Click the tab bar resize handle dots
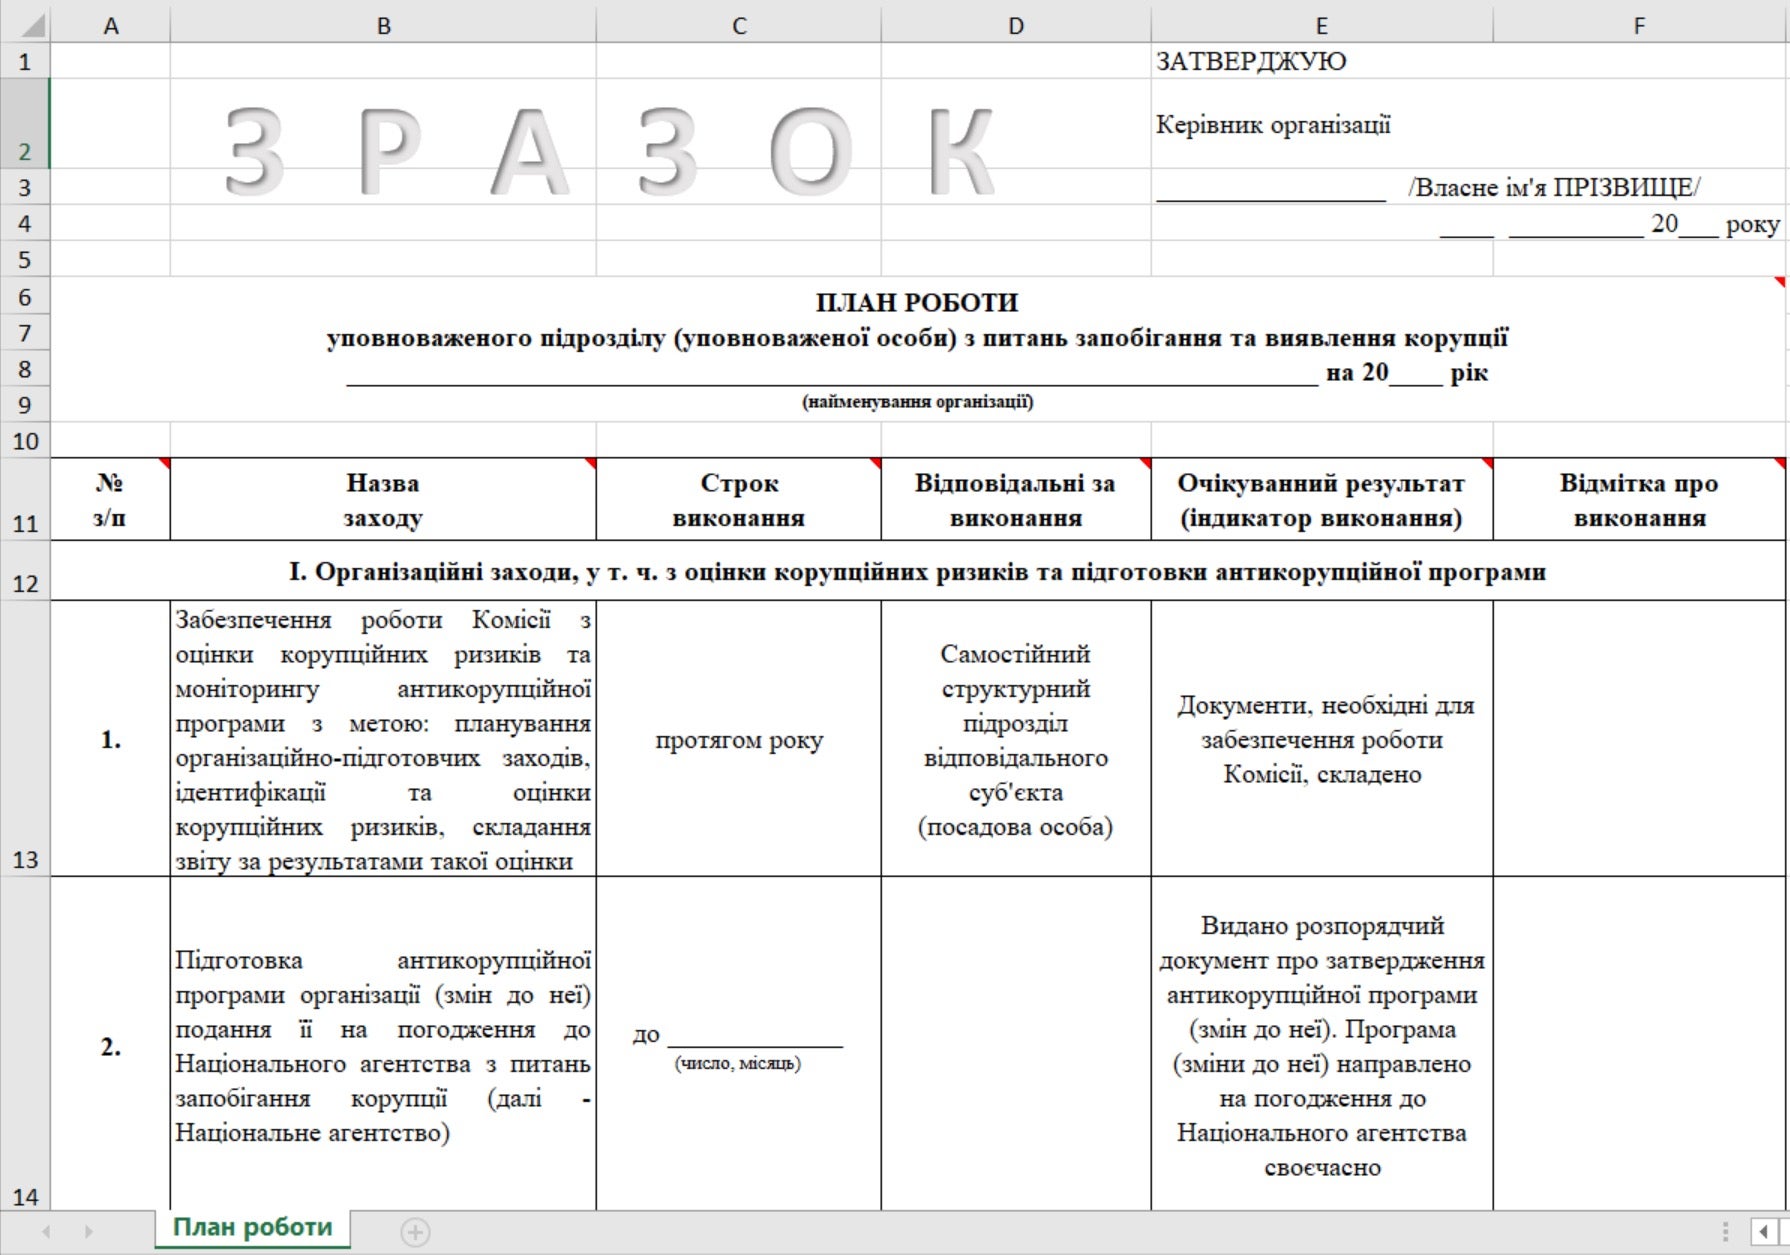The width and height of the screenshot is (1790, 1255). [x=1725, y=1232]
